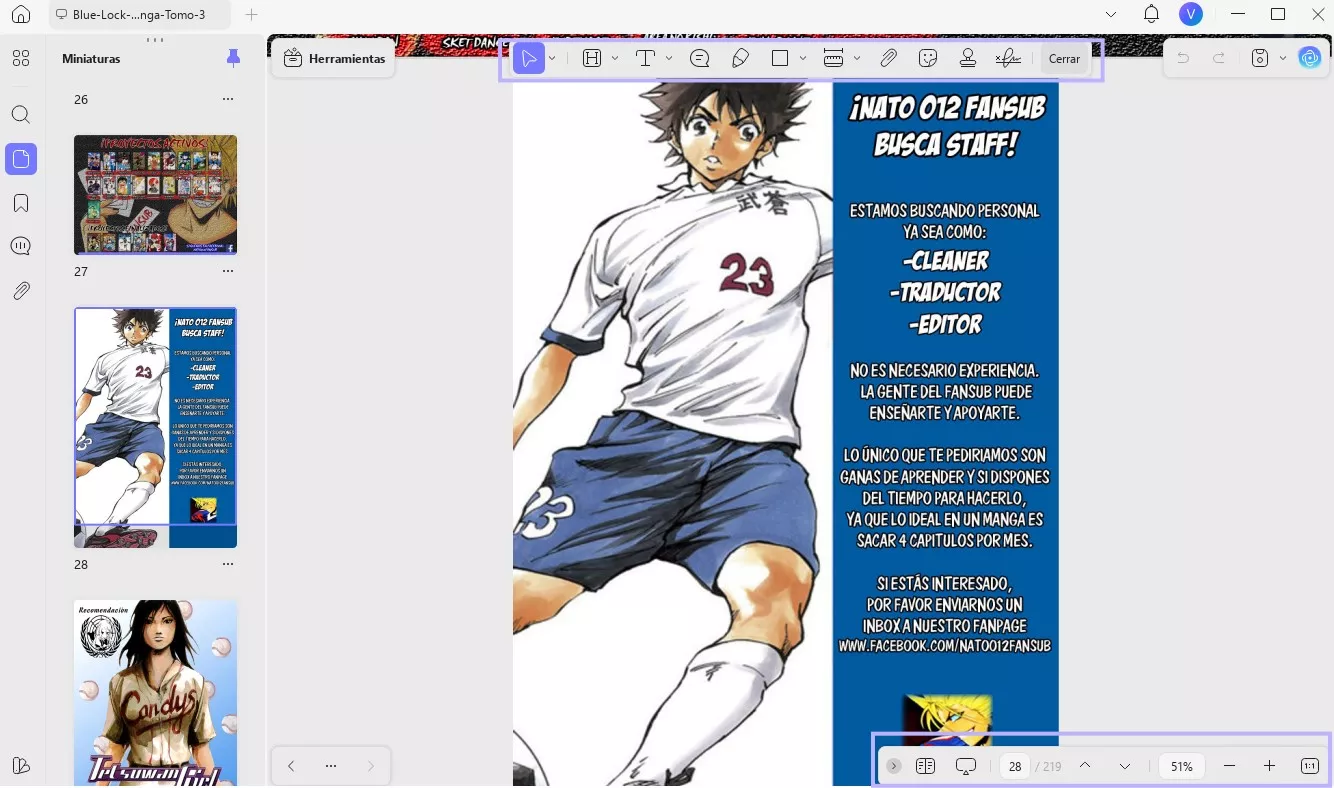Toggle pin on Miniaturas panel
Image resolution: width=1334 pixels, height=788 pixels.
[233, 59]
